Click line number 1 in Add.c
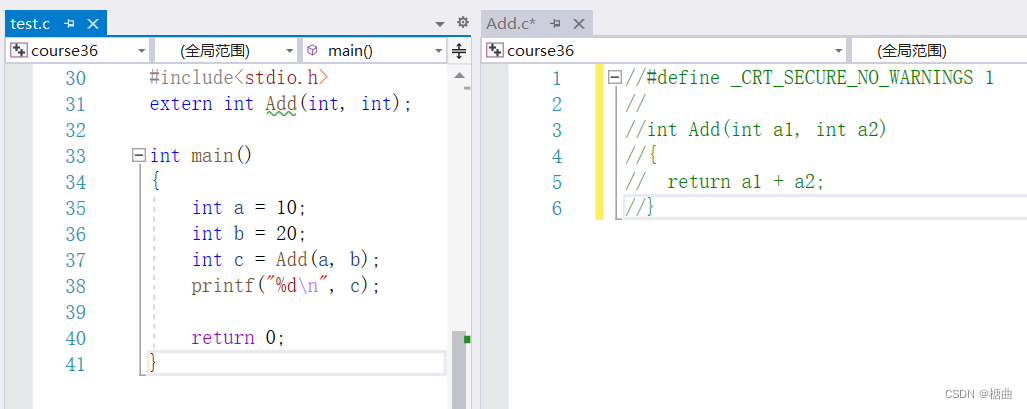Image resolution: width=1027 pixels, height=409 pixels. point(557,79)
